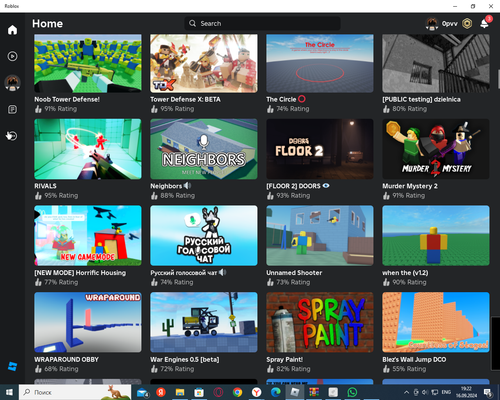Click the vertical scrollbar of game list

(x=498, y=79)
